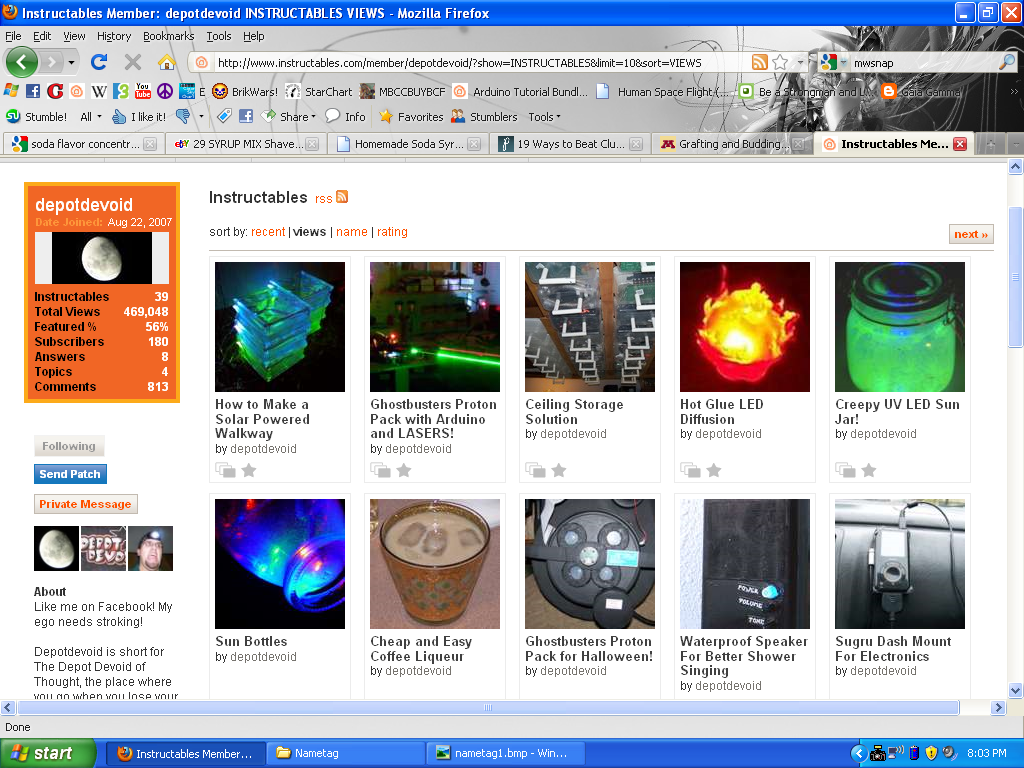The width and height of the screenshot is (1024, 768).
Task: Open the Hot Glue LED Diffusion thumbnail
Action: [744, 327]
